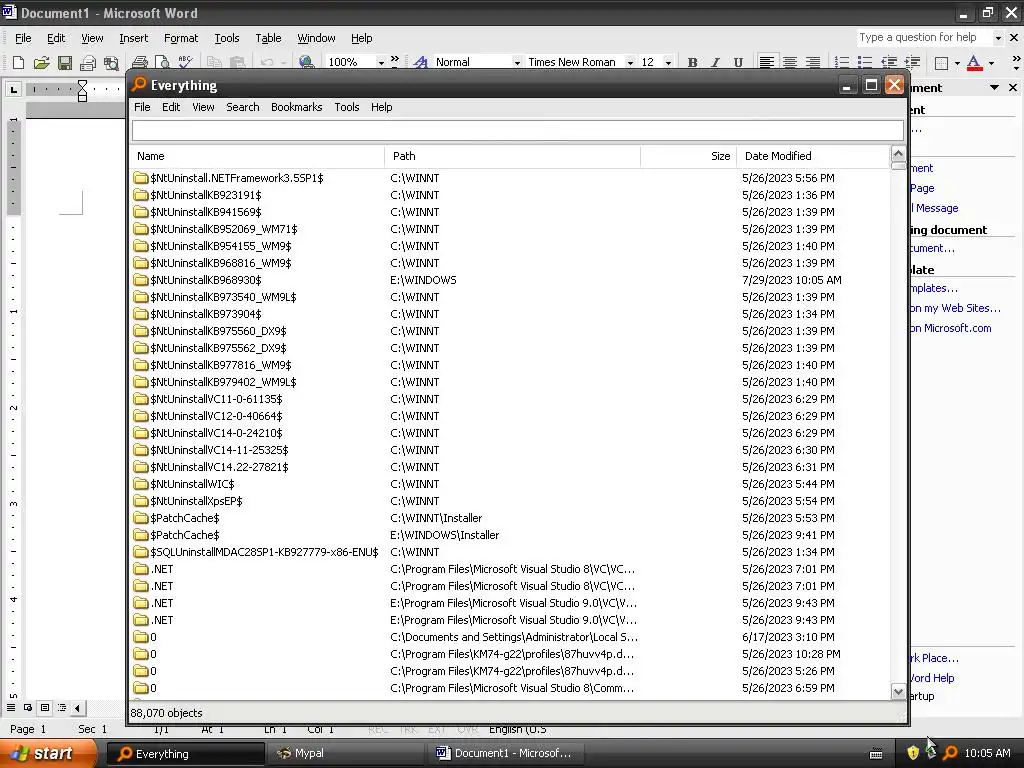Open the Border style dropdown arrow
The height and width of the screenshot is (768, 1024).
tap(957, 63)
